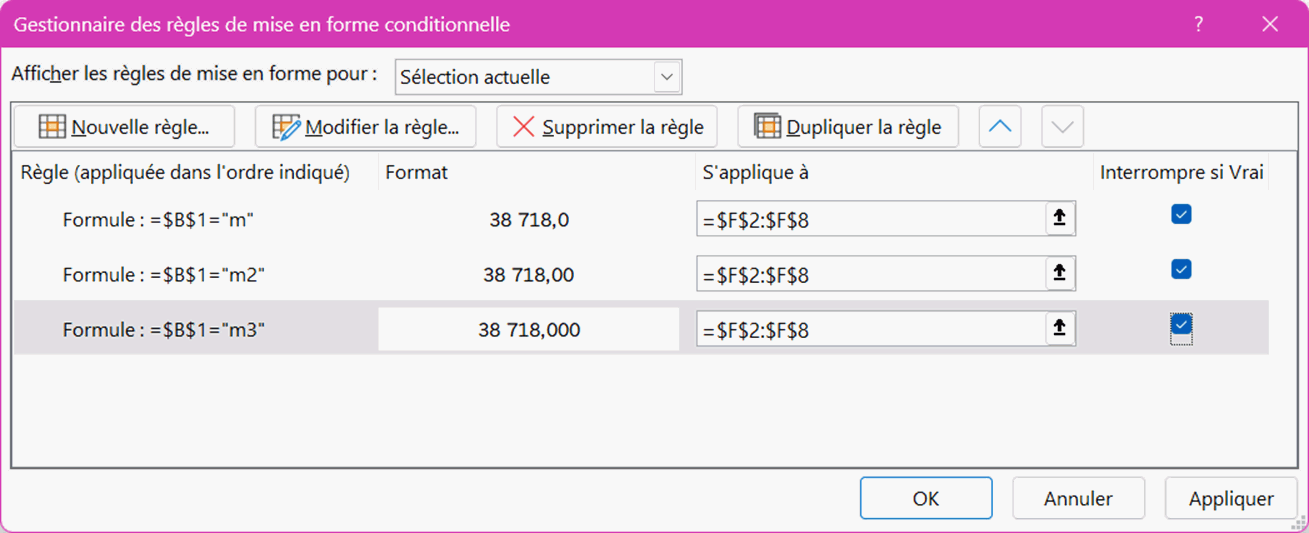1309x533 pixels.
Task: Uncheck Interrompre si Vrai for "m2" rule
Action: [1181, 270]
